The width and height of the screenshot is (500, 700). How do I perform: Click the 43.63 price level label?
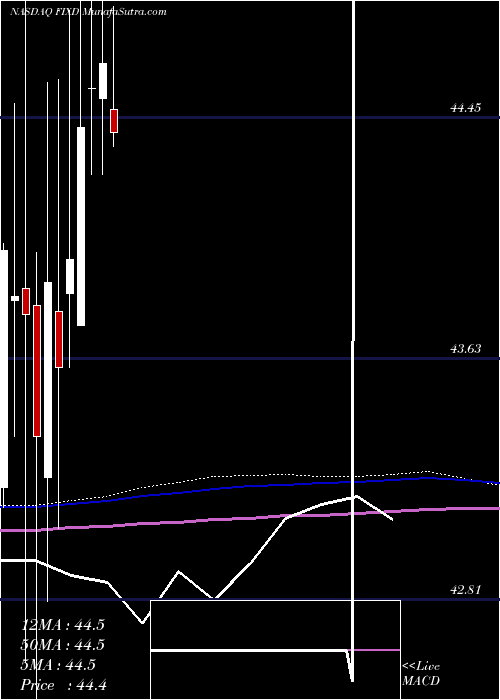pyautogui.click(x=466, y=349)
